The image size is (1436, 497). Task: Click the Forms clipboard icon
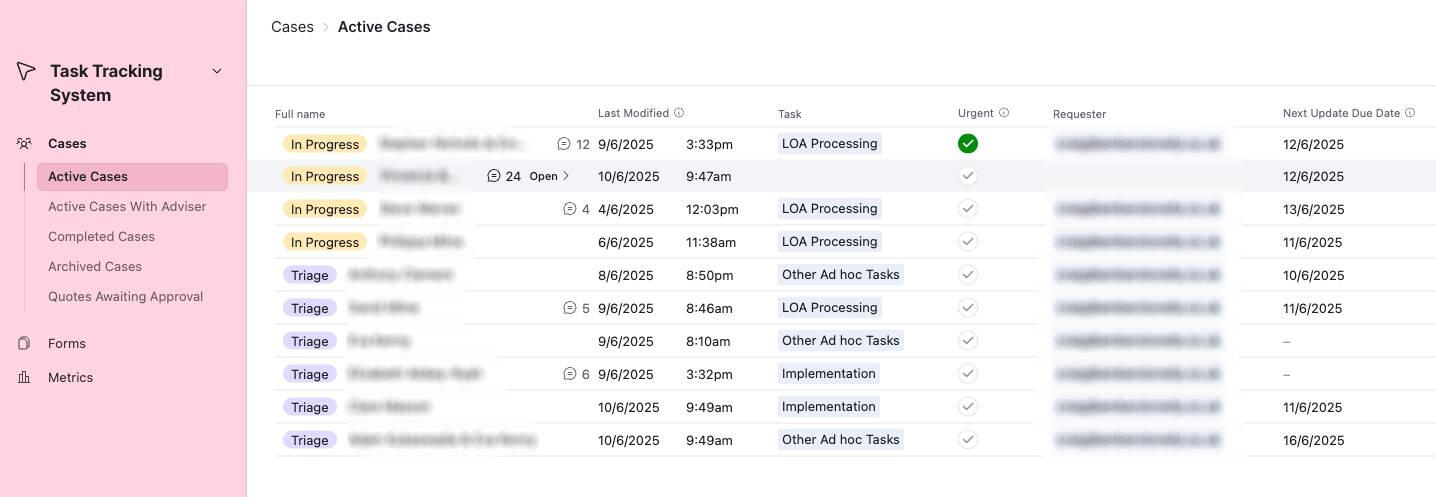click(24, 343)
